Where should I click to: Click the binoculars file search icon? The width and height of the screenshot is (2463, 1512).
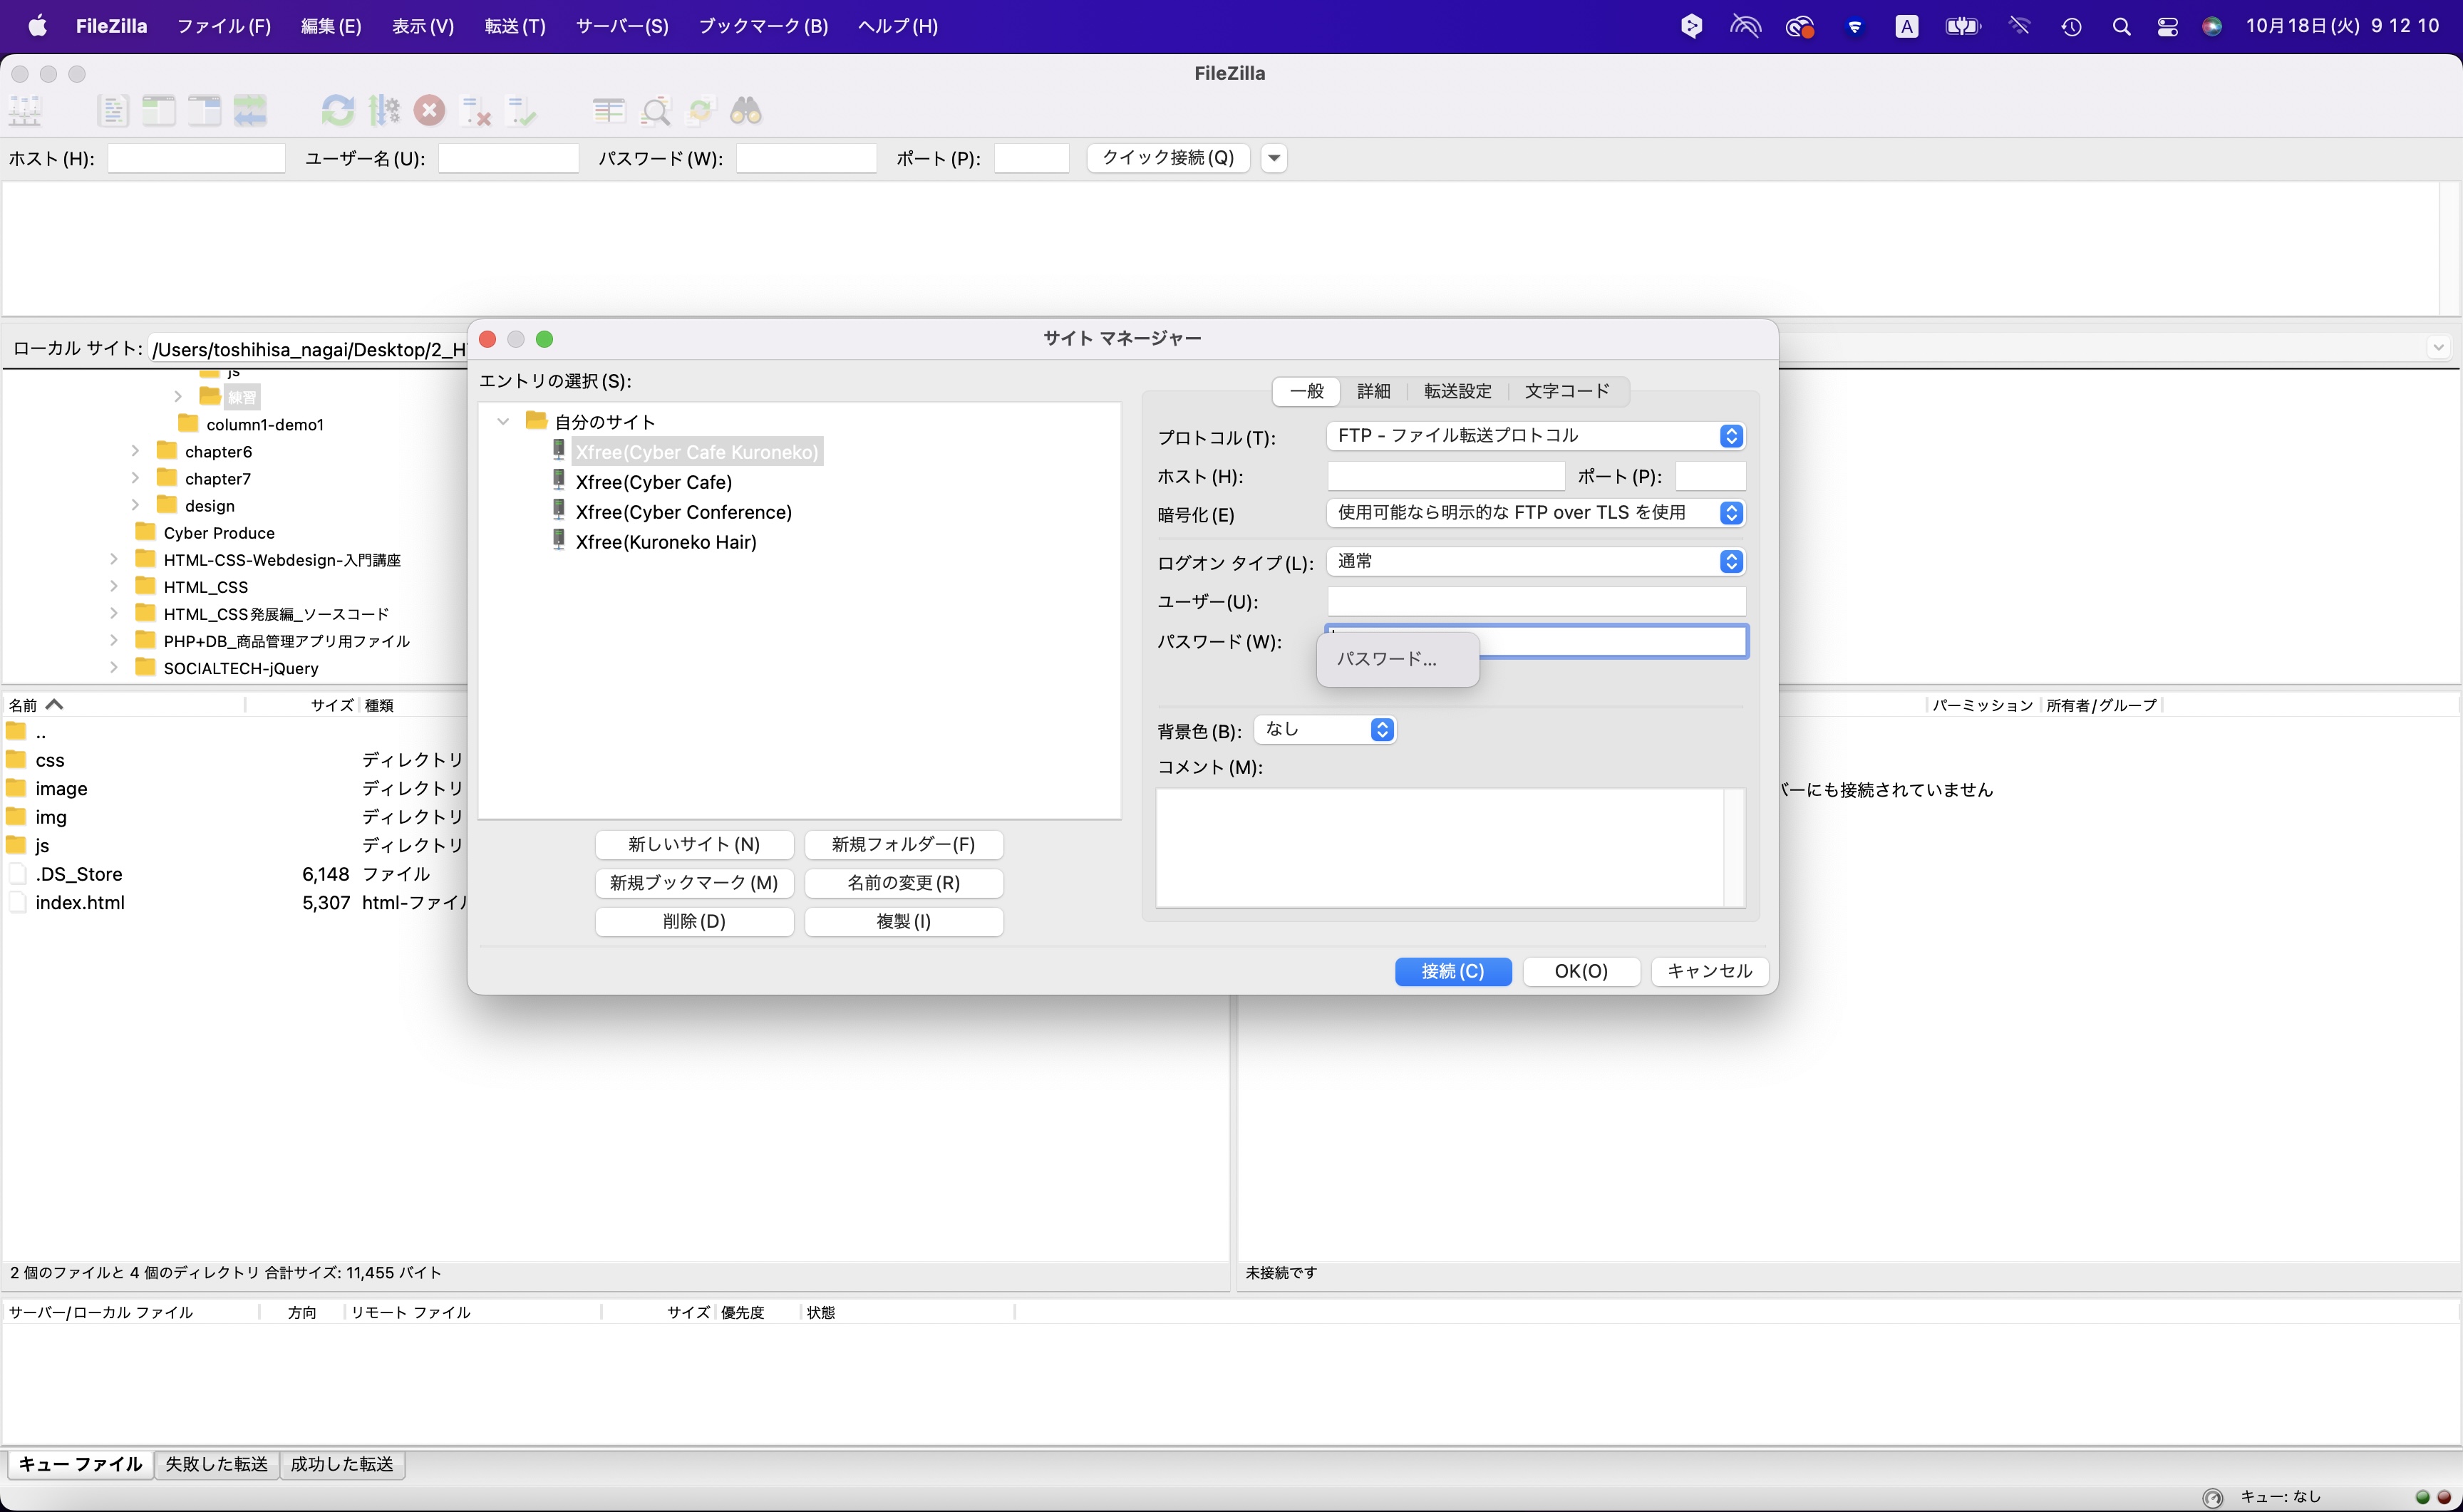coord(746,110)
